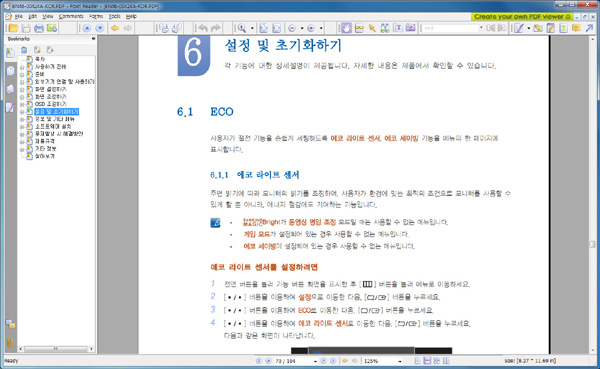600x369 pixels.
Task: Click the Zoom in magnifier tool icon
Action: click(242, 28)
